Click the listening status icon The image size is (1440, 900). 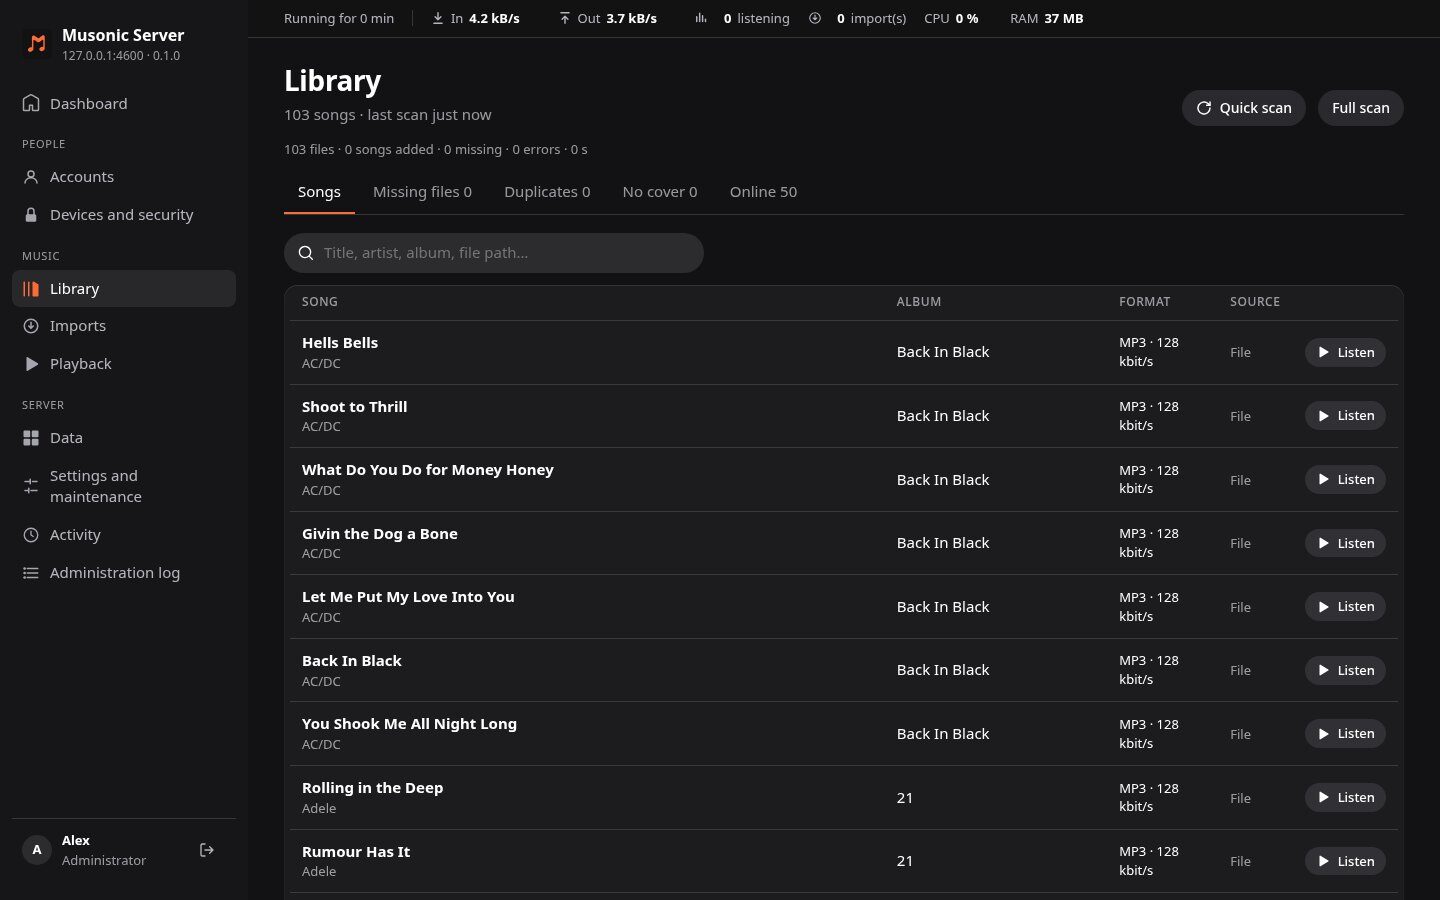701,18
